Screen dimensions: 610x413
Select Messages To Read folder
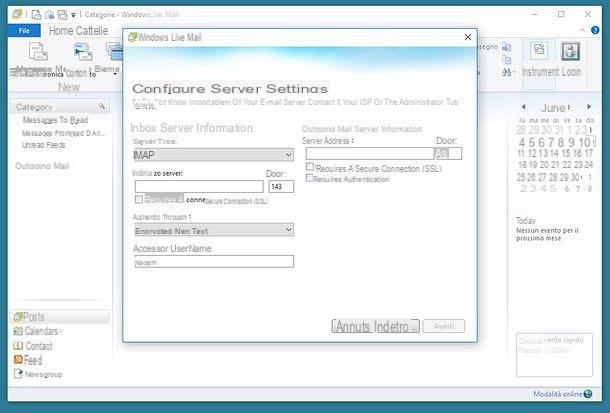[x=55, y=120]
